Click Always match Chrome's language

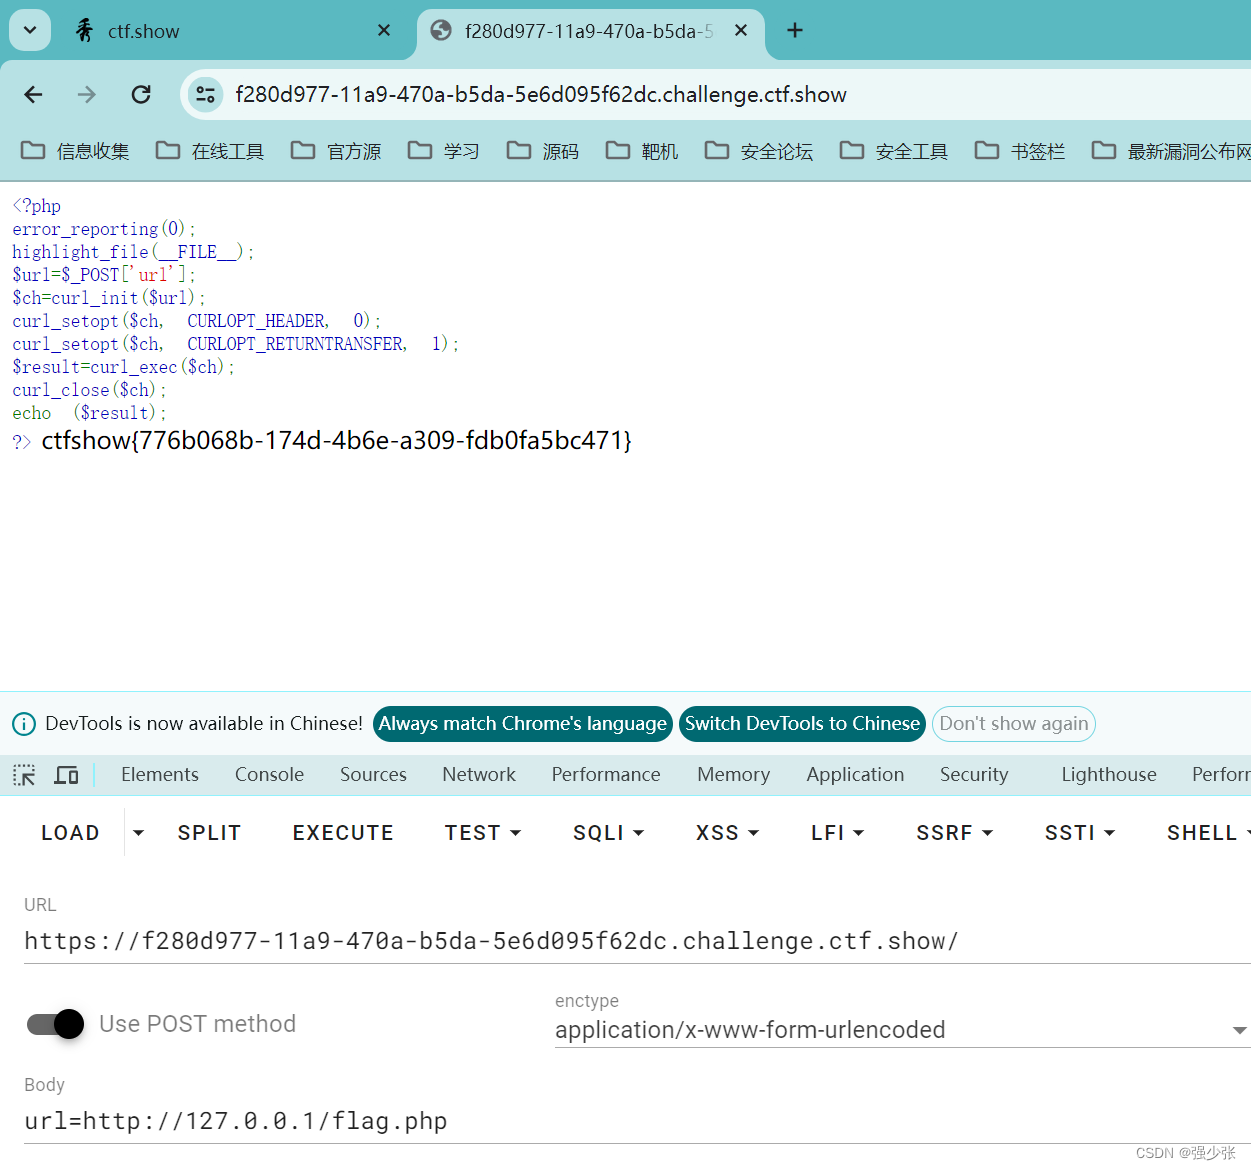point(522,724)
